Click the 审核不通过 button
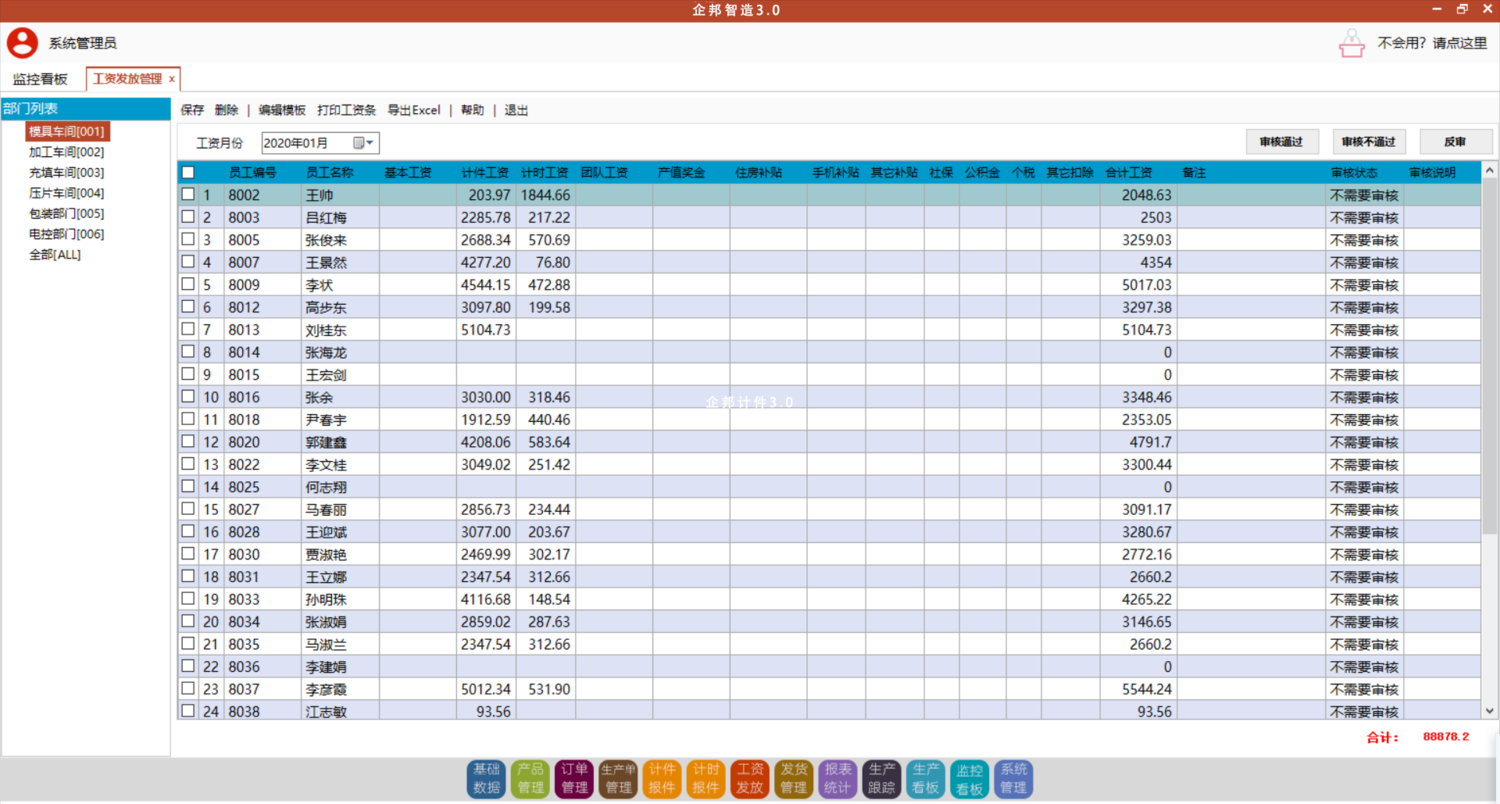 coord(1369,142)
